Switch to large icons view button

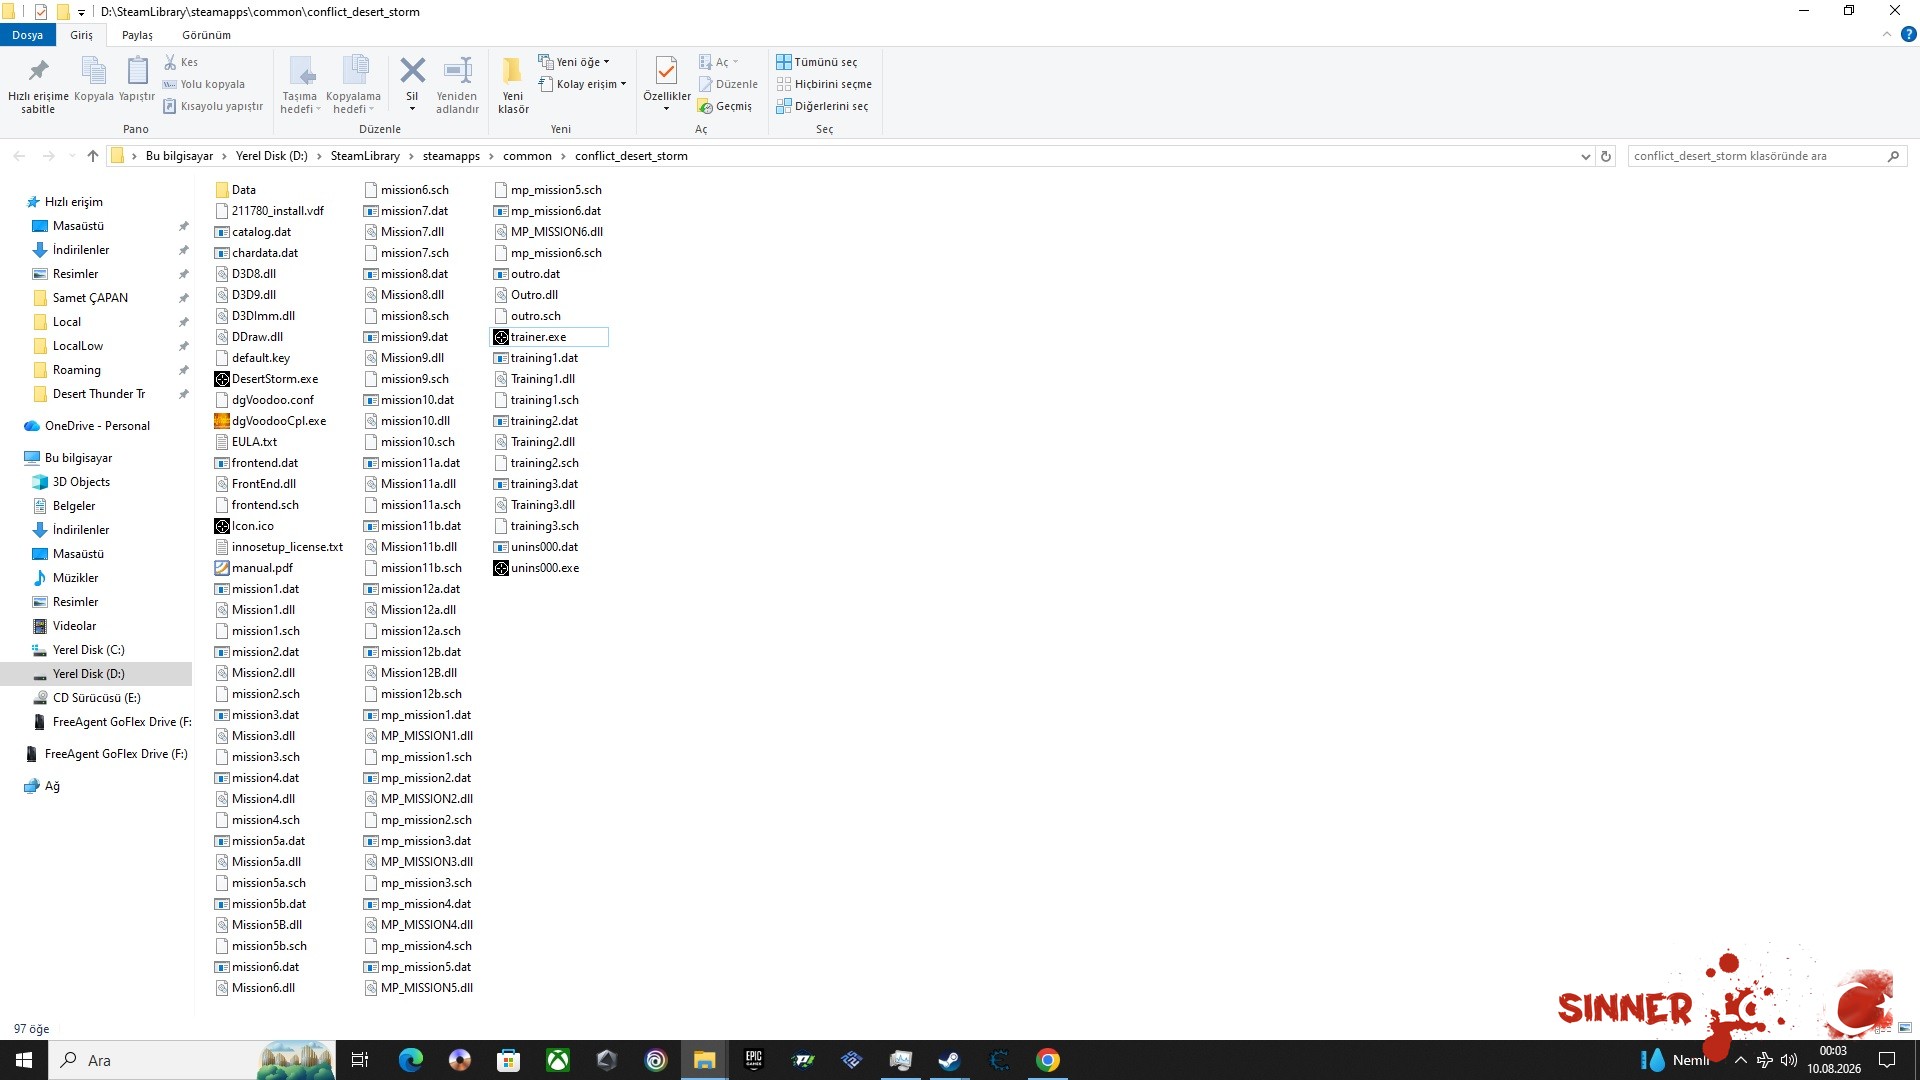(x=1905, y=1028)
